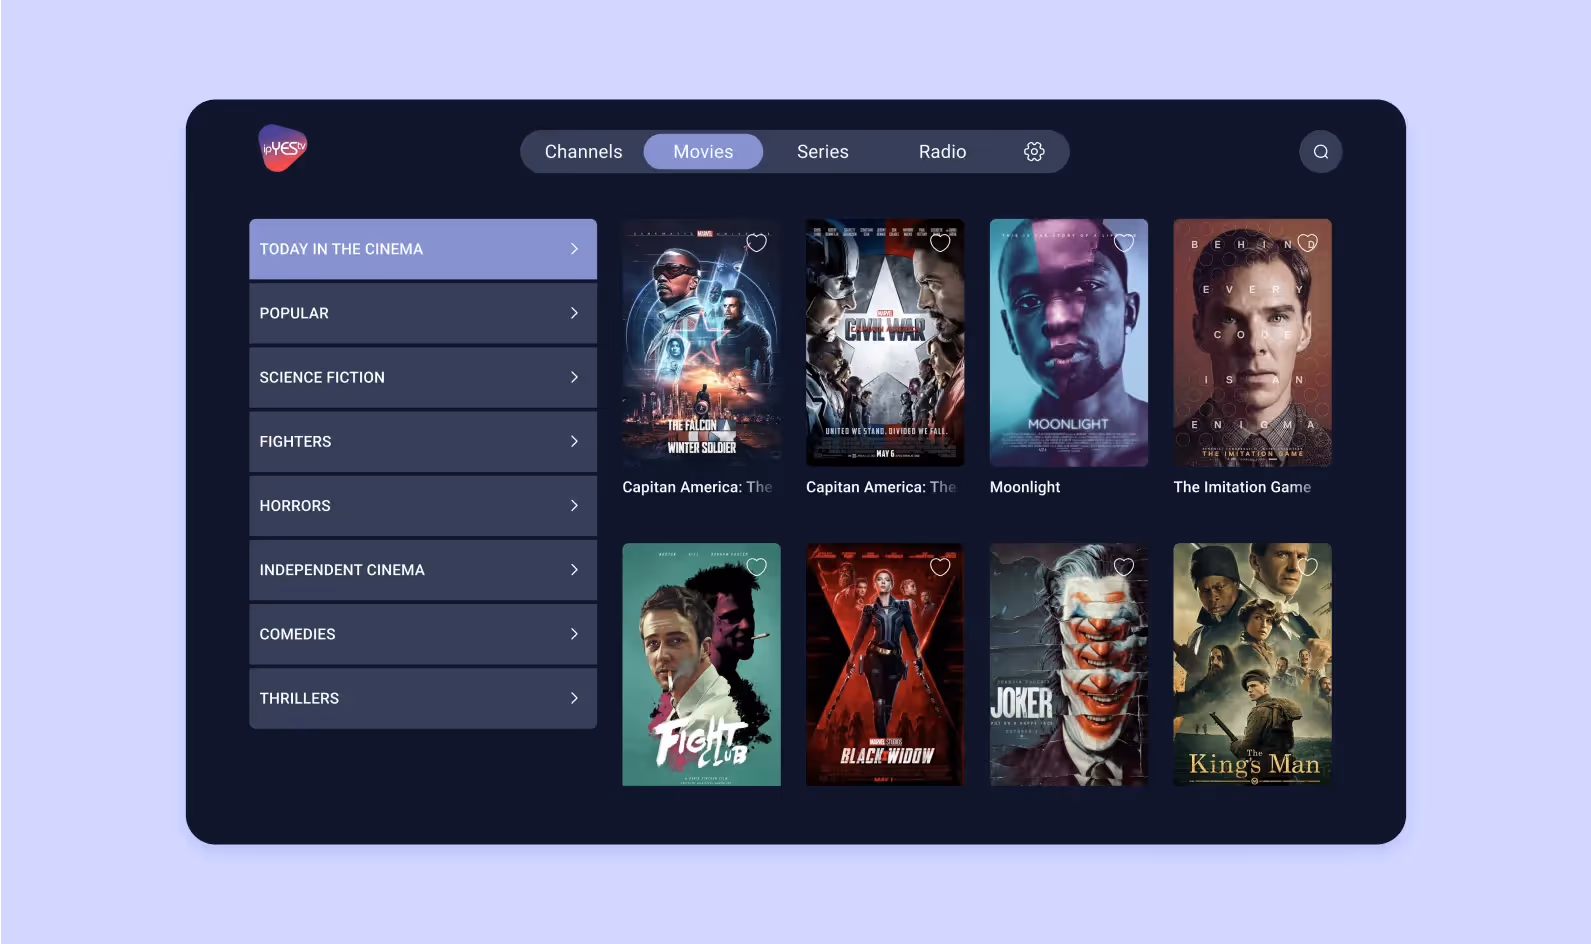Click the ipYES TV logo
The image size is (1591, 944).
283,148
